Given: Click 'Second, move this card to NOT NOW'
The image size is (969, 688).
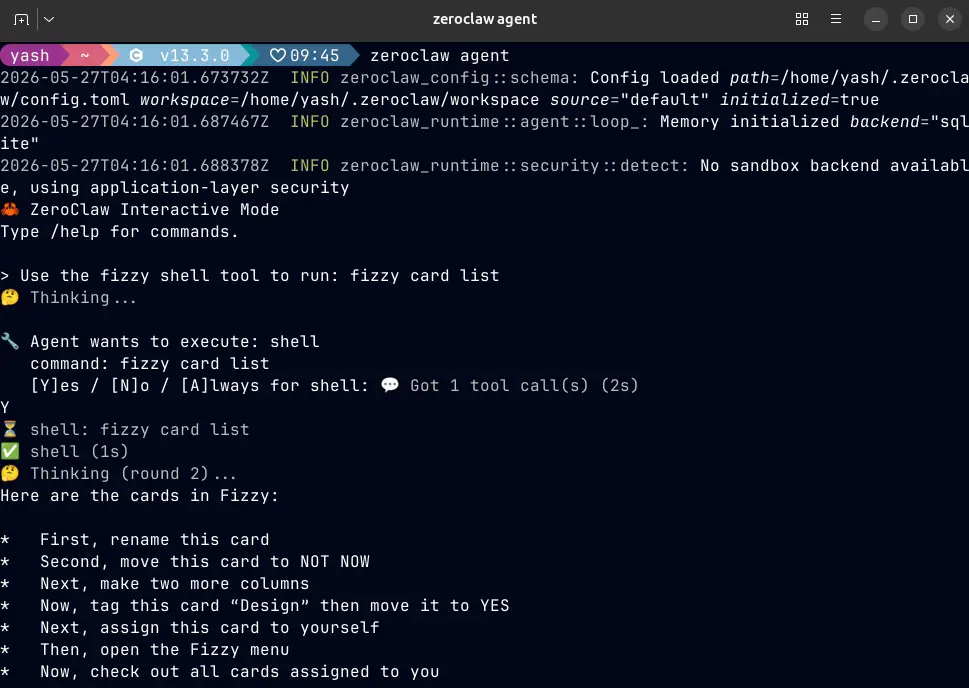Looking at the screenshot, I should click(205, 562).
